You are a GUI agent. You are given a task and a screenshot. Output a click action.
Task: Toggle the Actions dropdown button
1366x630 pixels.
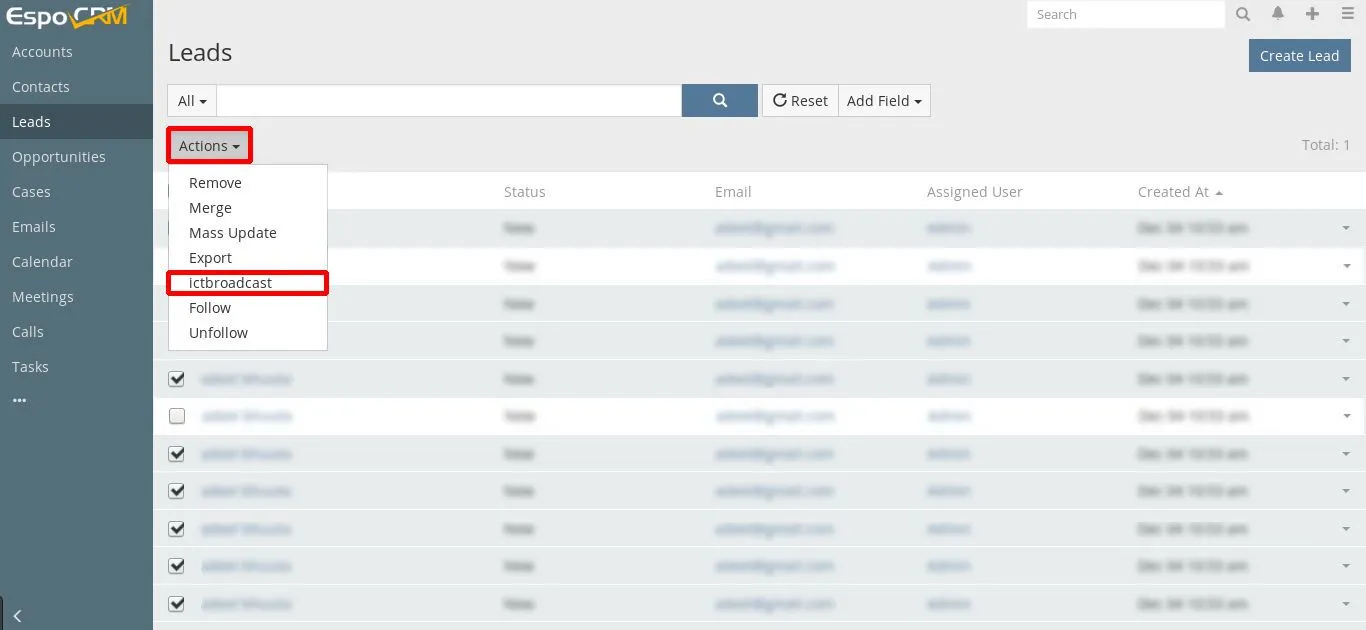coord(209,146)
